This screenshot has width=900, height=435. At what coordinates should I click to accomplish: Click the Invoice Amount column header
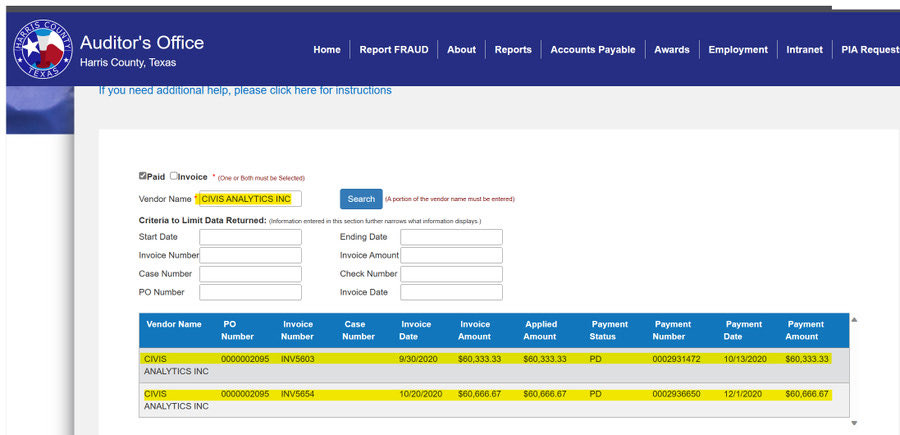click(474, 331)
